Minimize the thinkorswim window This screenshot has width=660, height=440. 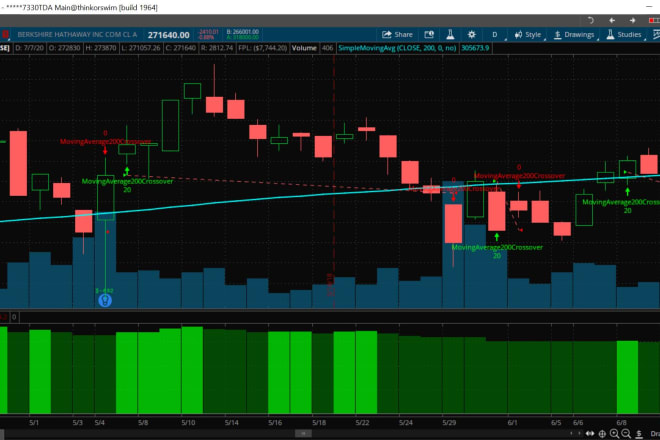coord(649,7)
